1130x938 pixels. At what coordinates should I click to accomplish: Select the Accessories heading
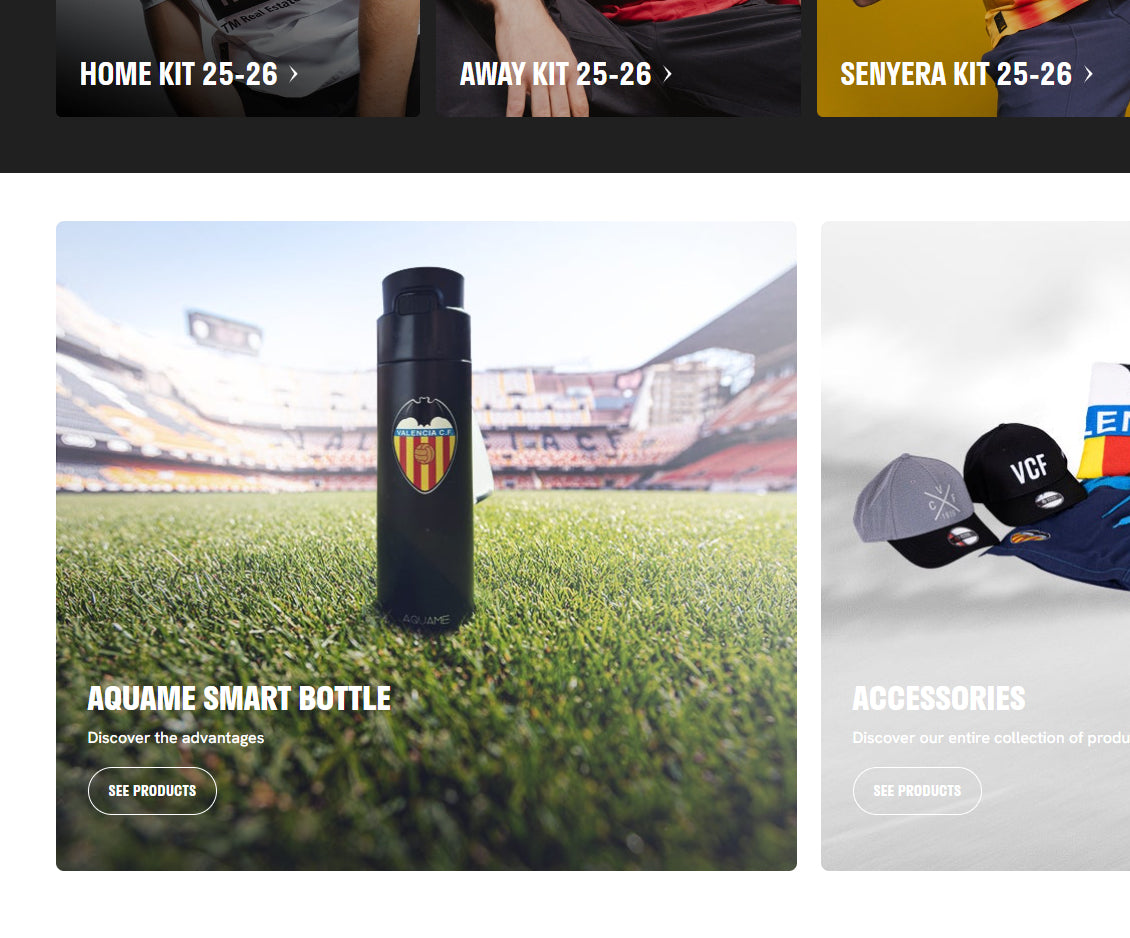939,698
